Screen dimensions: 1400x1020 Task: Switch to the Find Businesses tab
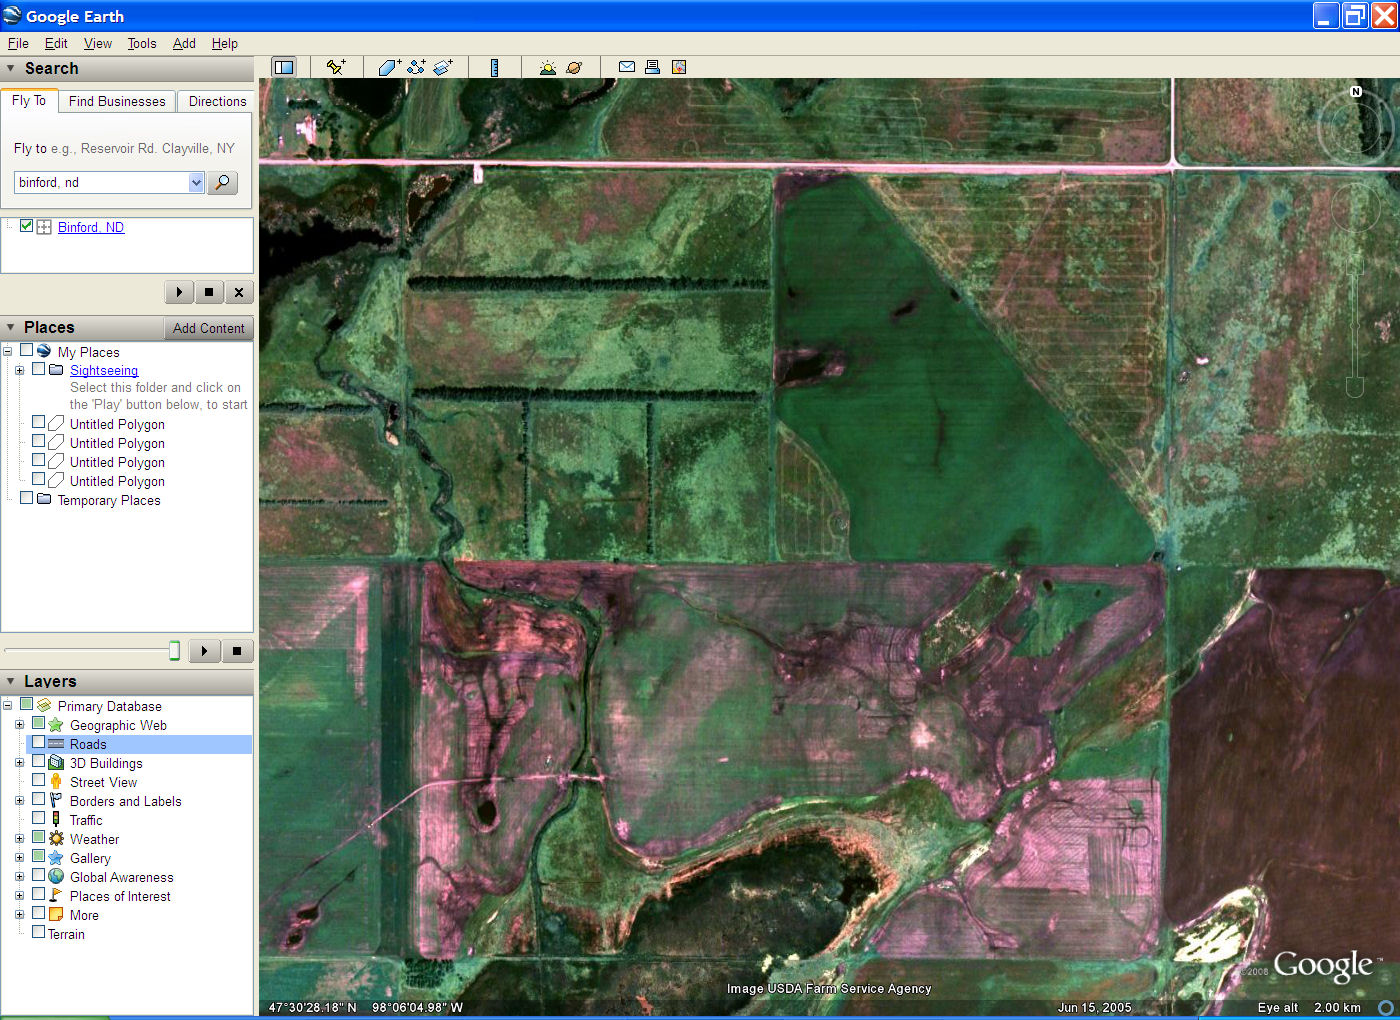(x=117, y=101)
